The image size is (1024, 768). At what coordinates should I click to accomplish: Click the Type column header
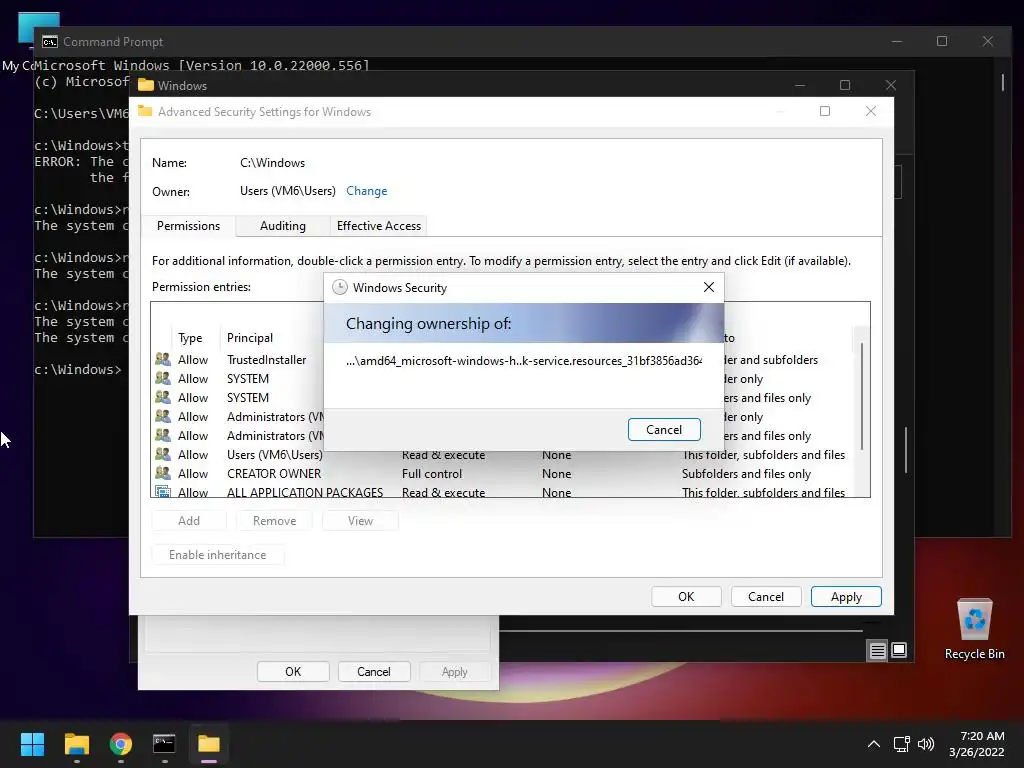pos(190,338)
